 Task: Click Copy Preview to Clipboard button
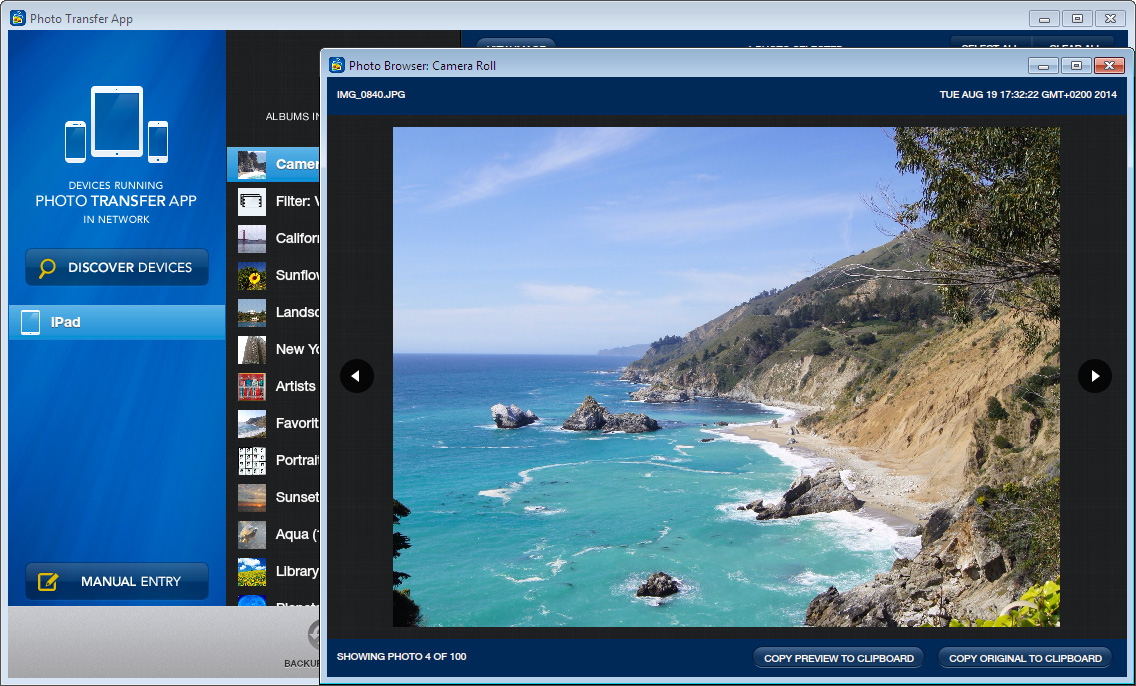pyautogui.click(x=838, y=658)
